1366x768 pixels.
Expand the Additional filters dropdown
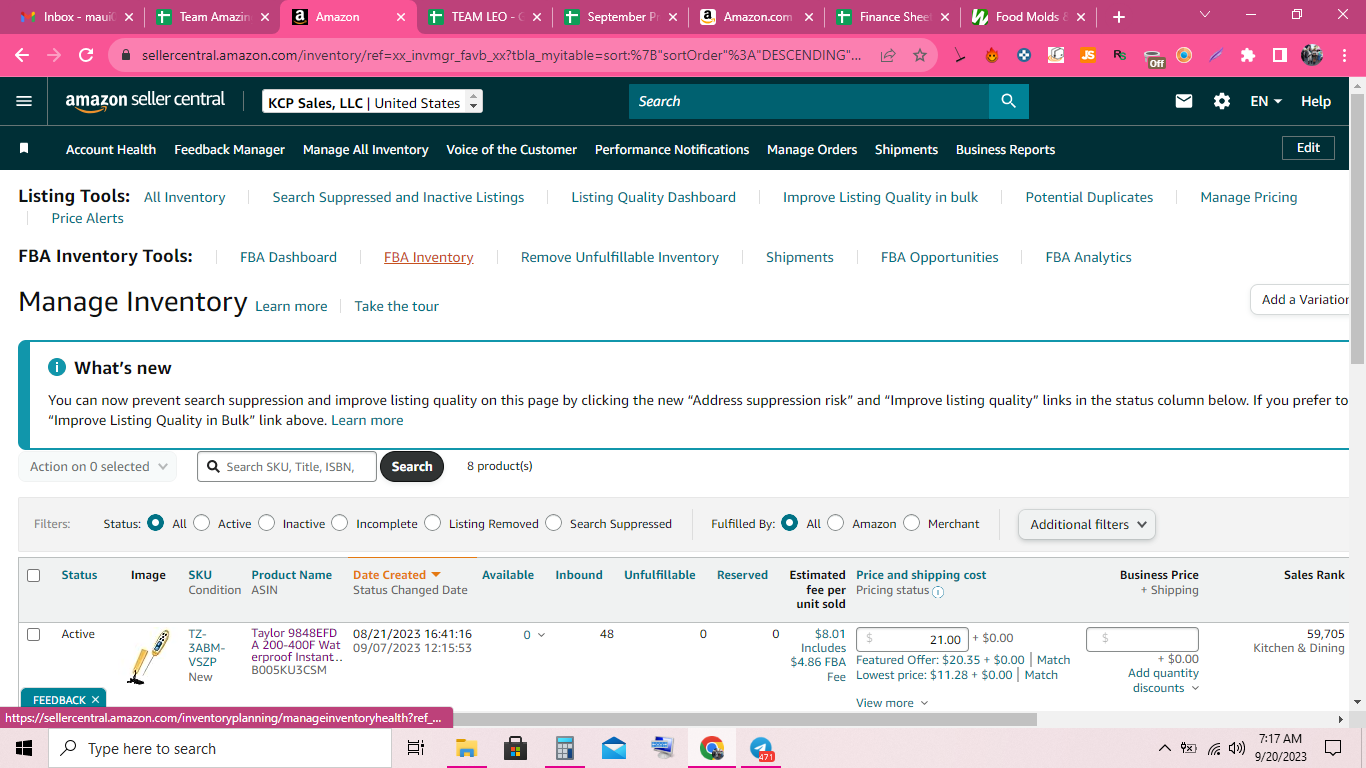pyautogui.click(x=1087, y=524)
